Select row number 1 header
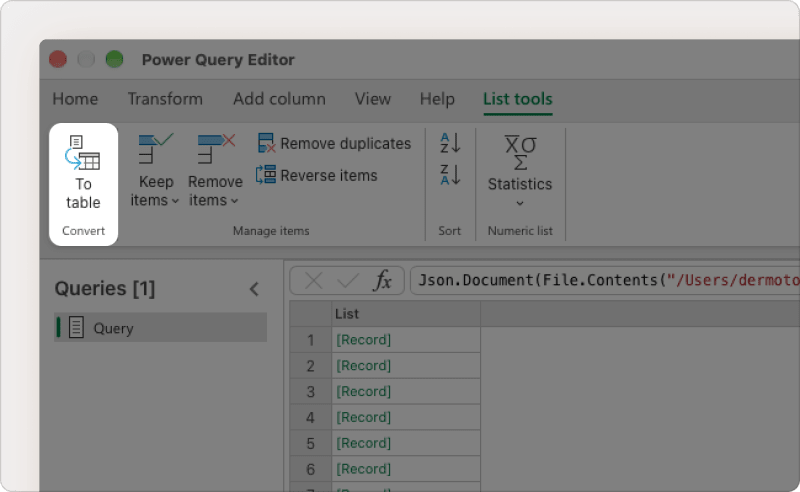Image resolution: width=800 pixels, height=492 pixels. (311, 340)
